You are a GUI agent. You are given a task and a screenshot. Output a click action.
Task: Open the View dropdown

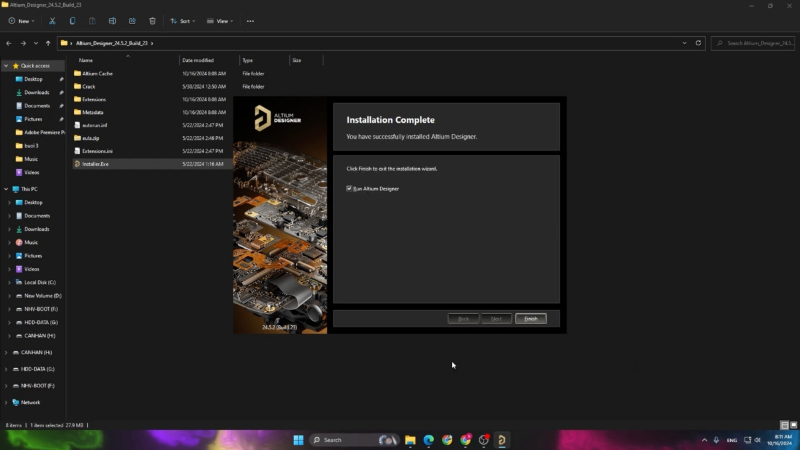click(220, 21)
